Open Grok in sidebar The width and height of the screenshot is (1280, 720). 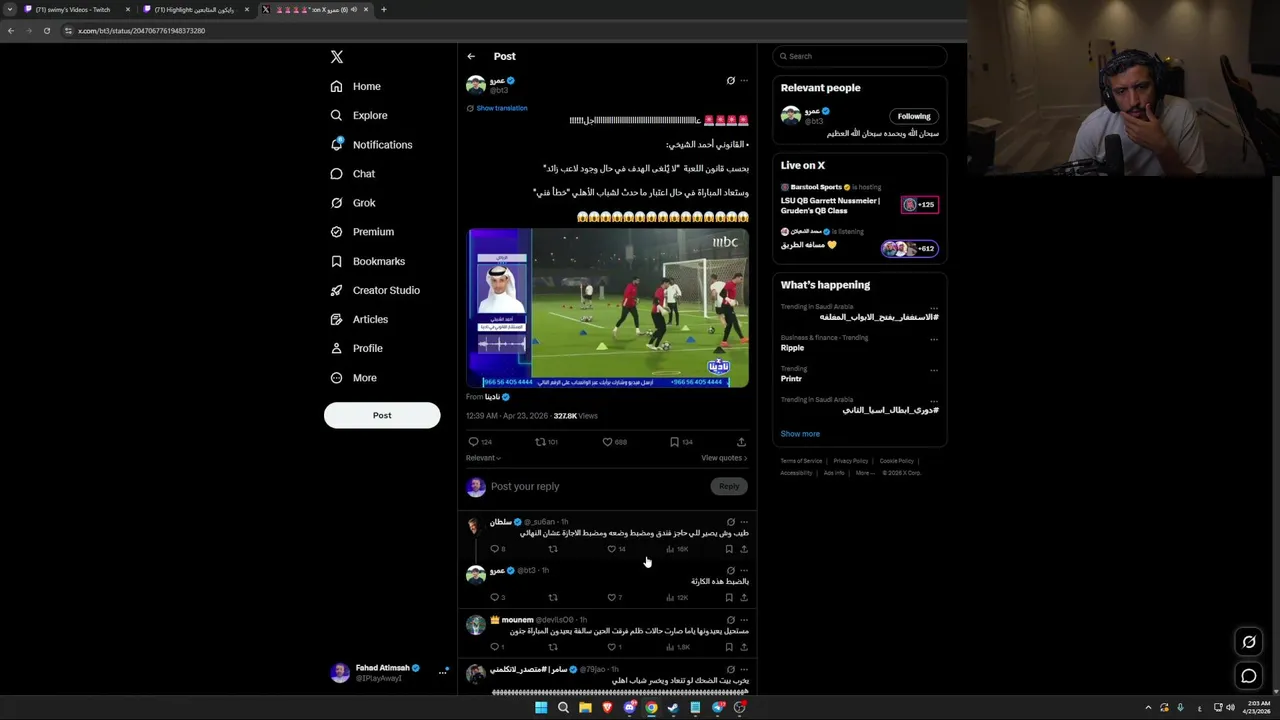(352, 203)
